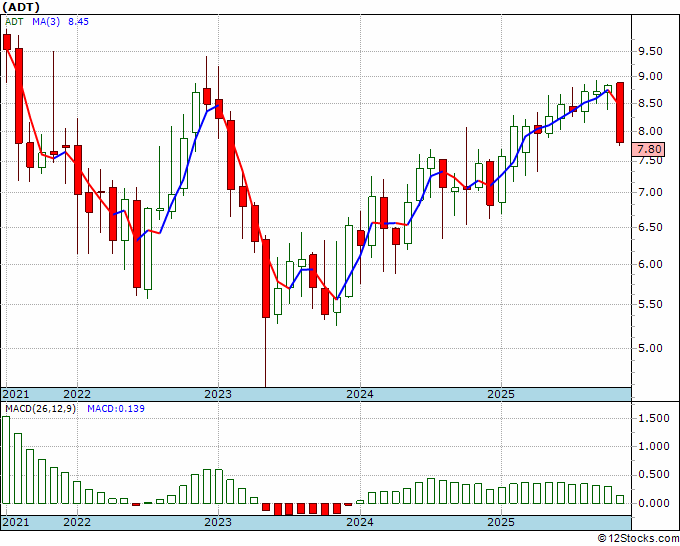Click the 0.000 MACD axis label
Viewport: 680px width, 546px height.
pos(654,503)
